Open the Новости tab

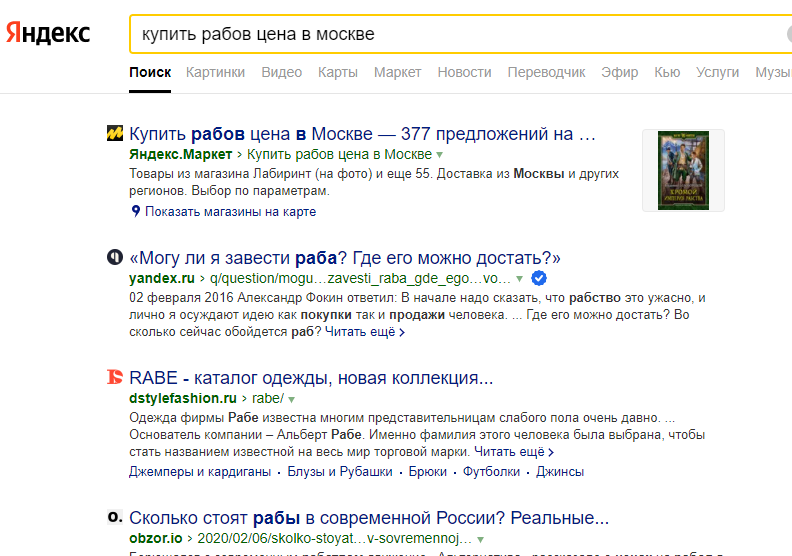coord(464,72)
